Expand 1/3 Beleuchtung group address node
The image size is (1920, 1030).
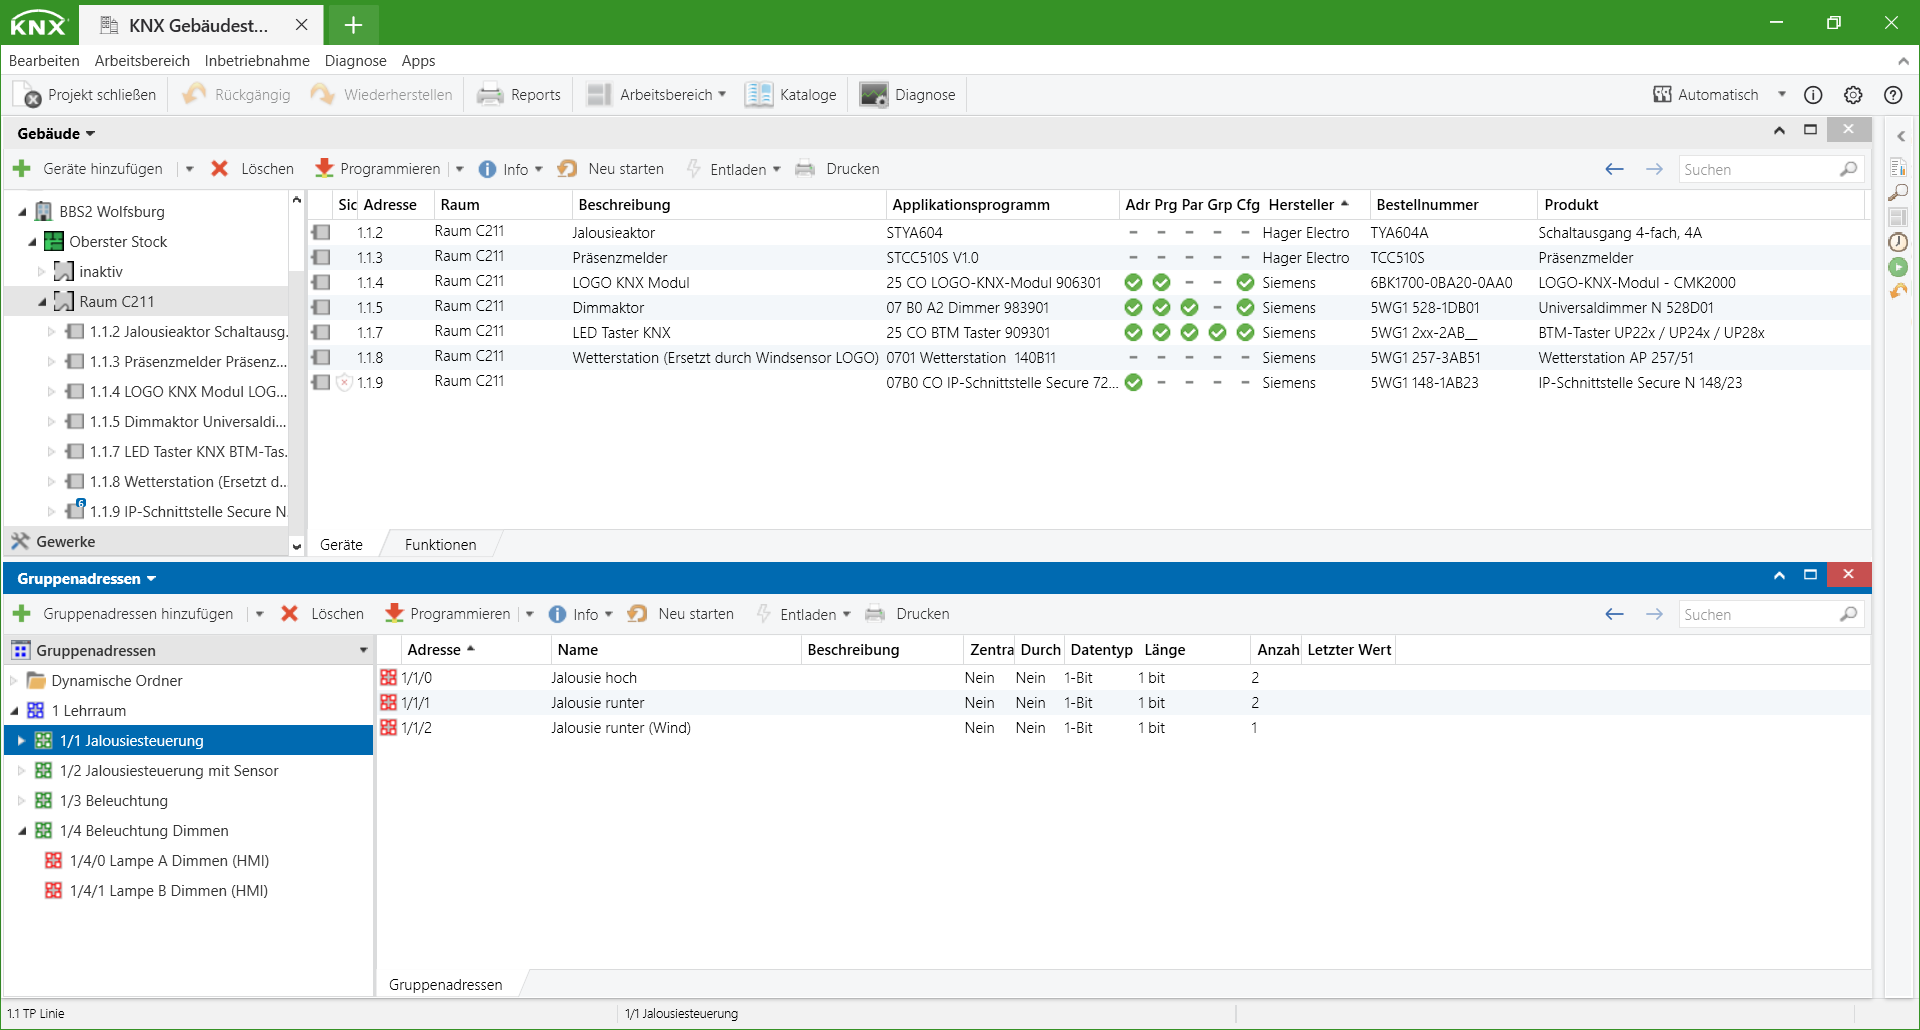(21, 801)
